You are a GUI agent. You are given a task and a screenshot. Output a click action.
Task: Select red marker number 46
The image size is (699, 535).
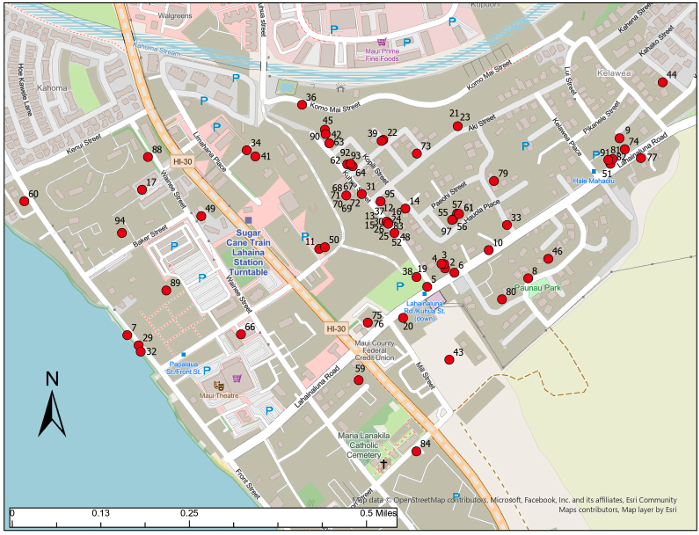pyautogui.click(x=548, y=259)
